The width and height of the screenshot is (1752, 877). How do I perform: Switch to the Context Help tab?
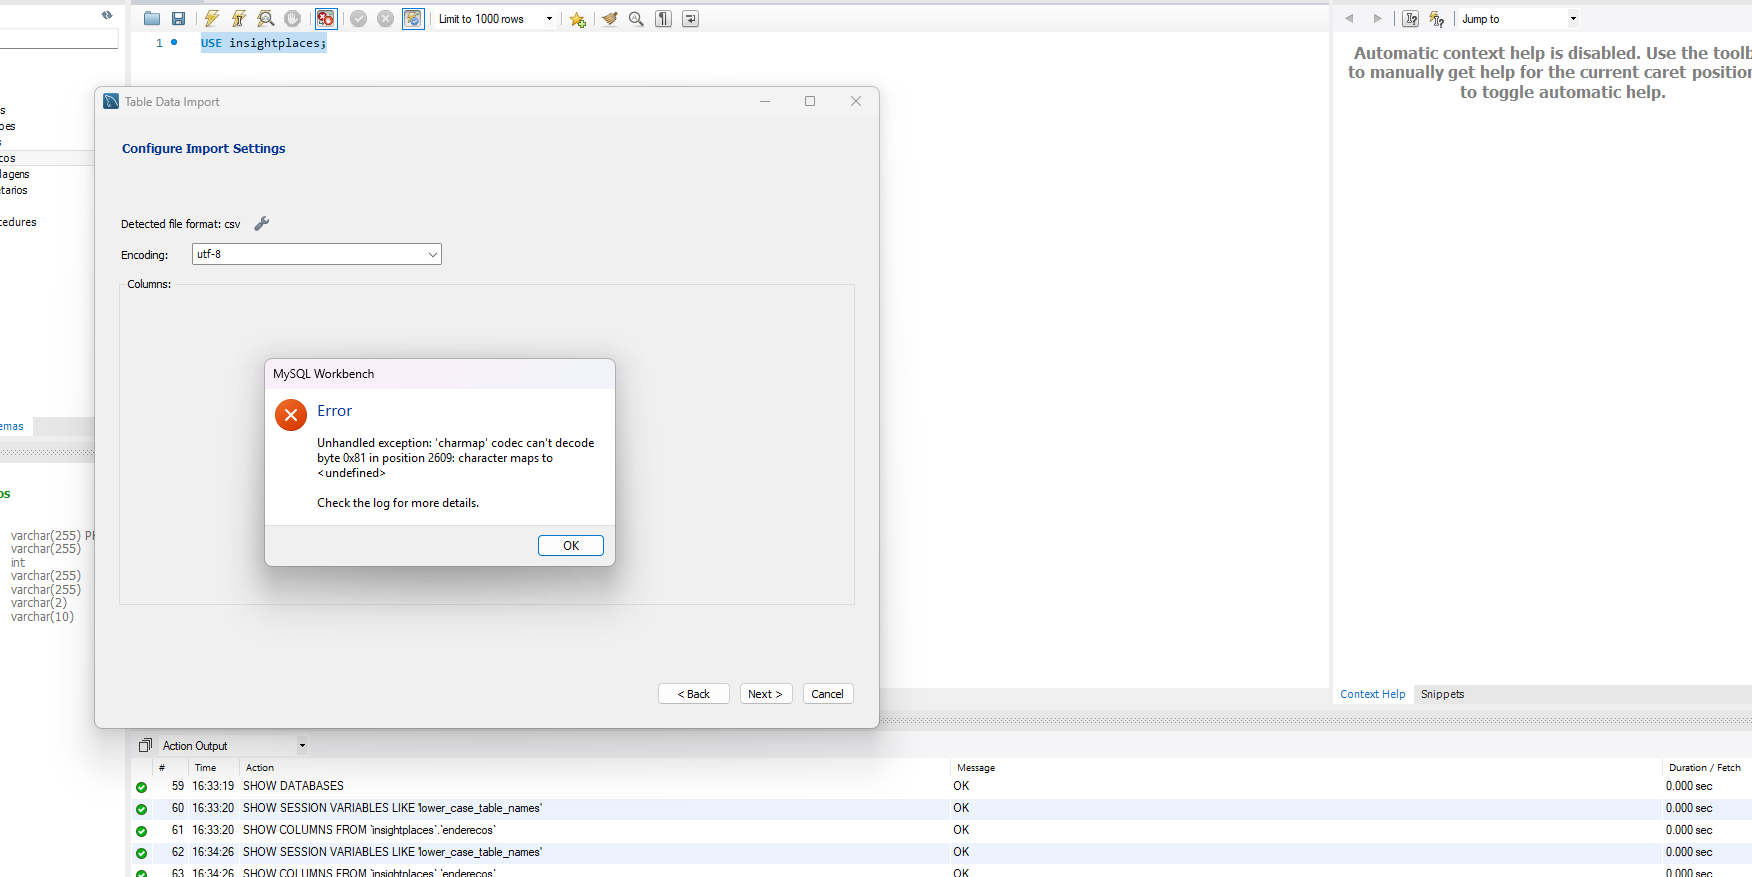1372,694
